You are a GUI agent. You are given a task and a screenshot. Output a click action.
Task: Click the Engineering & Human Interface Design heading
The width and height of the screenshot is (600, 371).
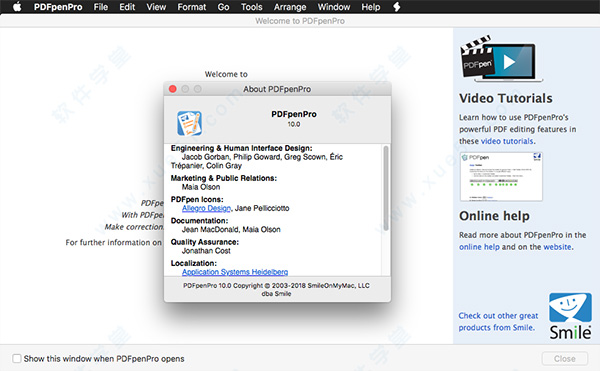click(241, 148)
